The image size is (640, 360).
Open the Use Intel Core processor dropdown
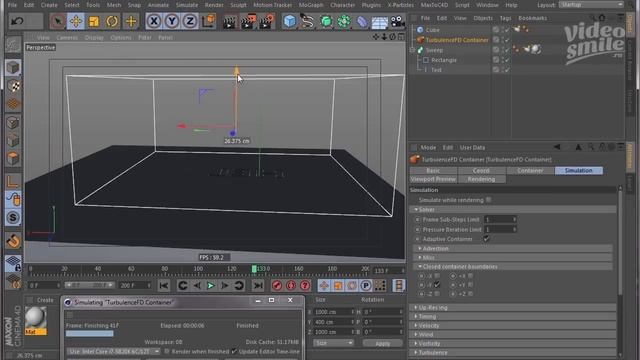coord(113,351)
